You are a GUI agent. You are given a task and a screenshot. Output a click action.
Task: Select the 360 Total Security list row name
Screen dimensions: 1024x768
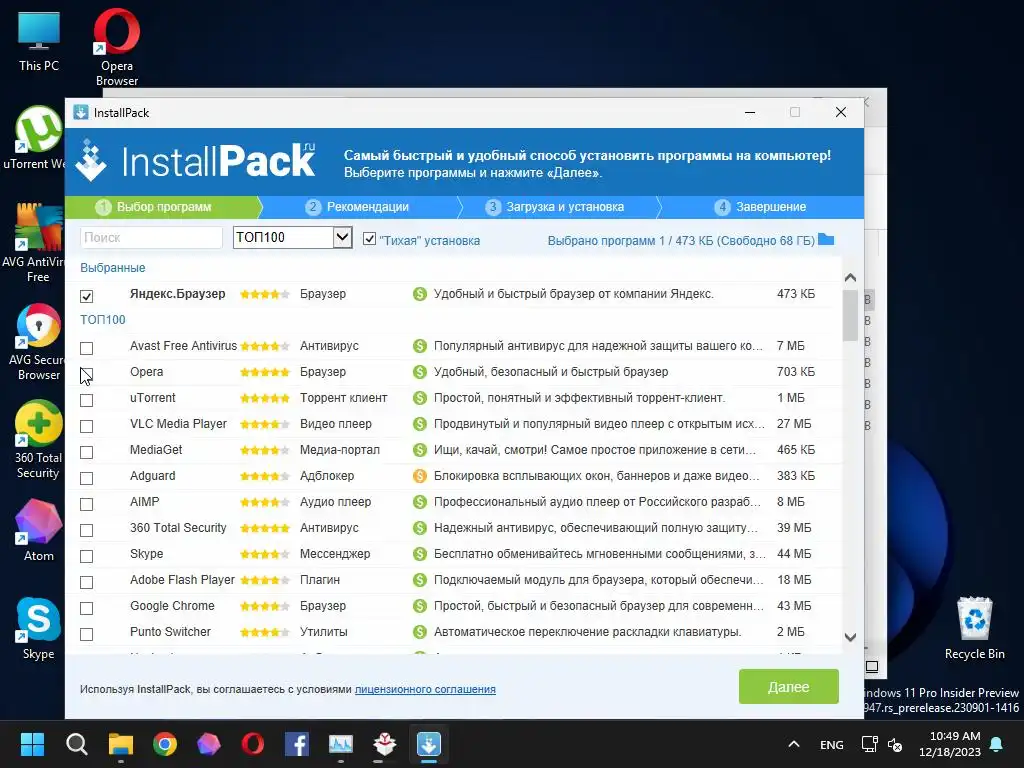click(178, 528)
